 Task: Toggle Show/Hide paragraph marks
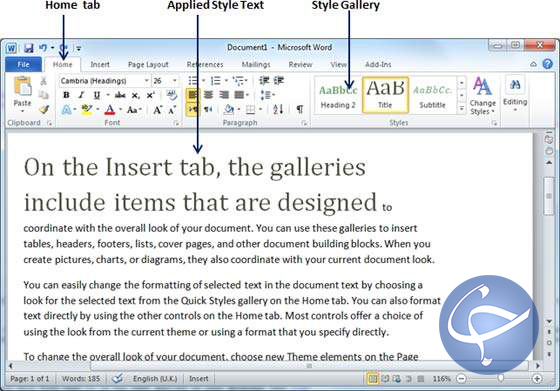(300, 109)
